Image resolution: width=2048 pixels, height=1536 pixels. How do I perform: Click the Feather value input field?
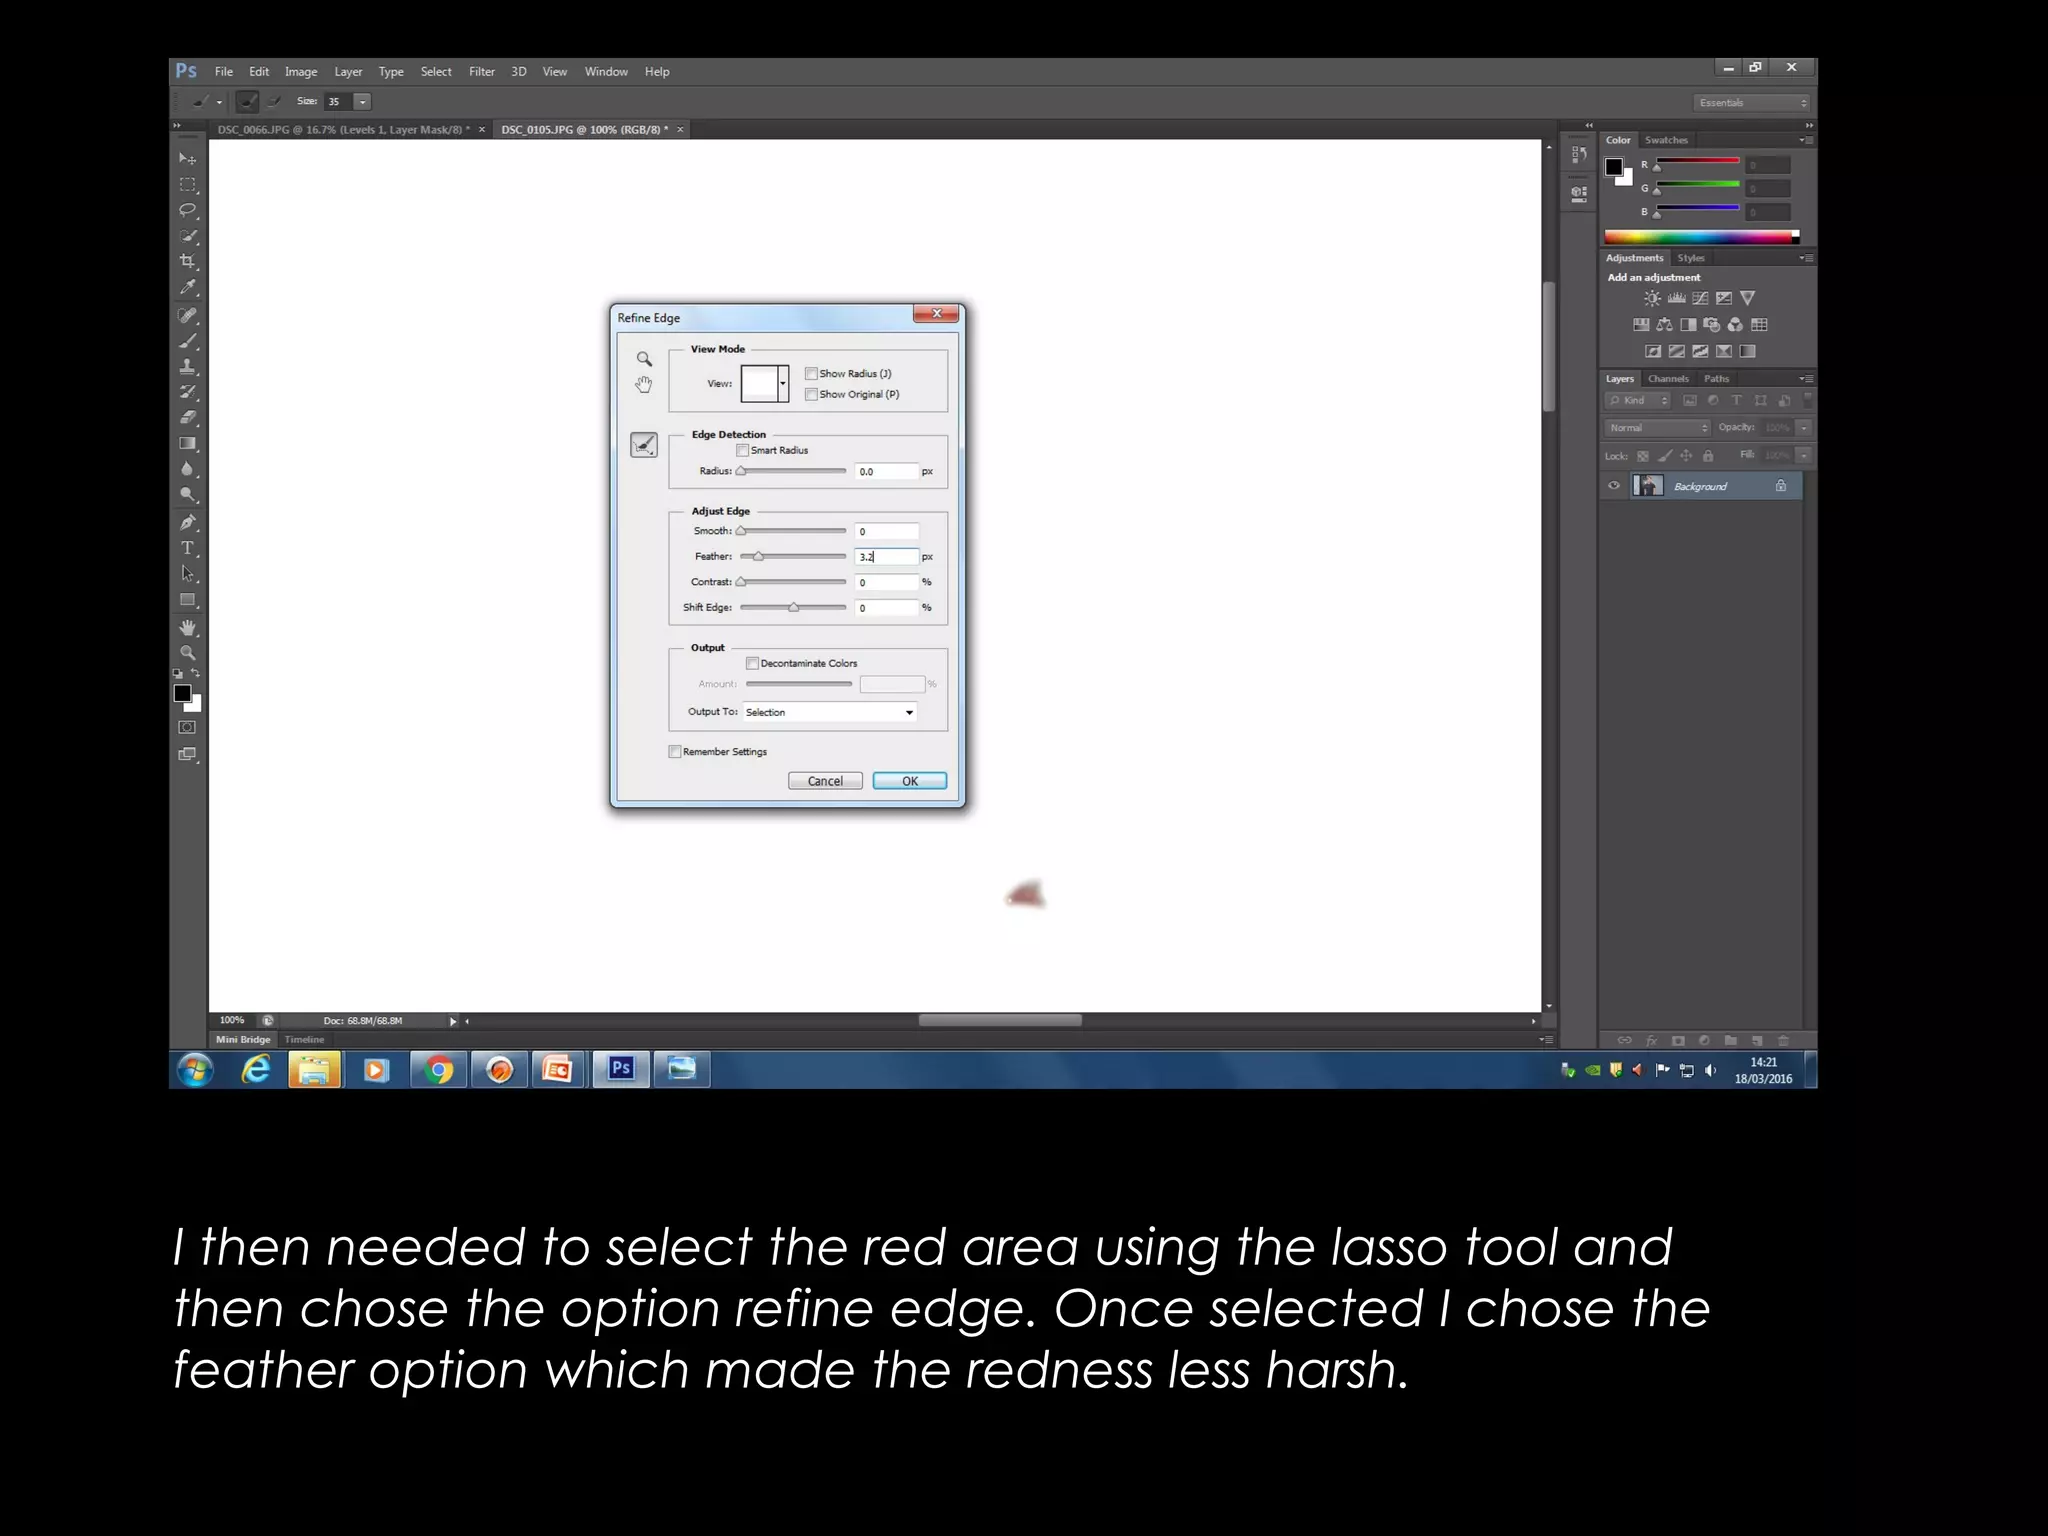click(x=886, y=557)
